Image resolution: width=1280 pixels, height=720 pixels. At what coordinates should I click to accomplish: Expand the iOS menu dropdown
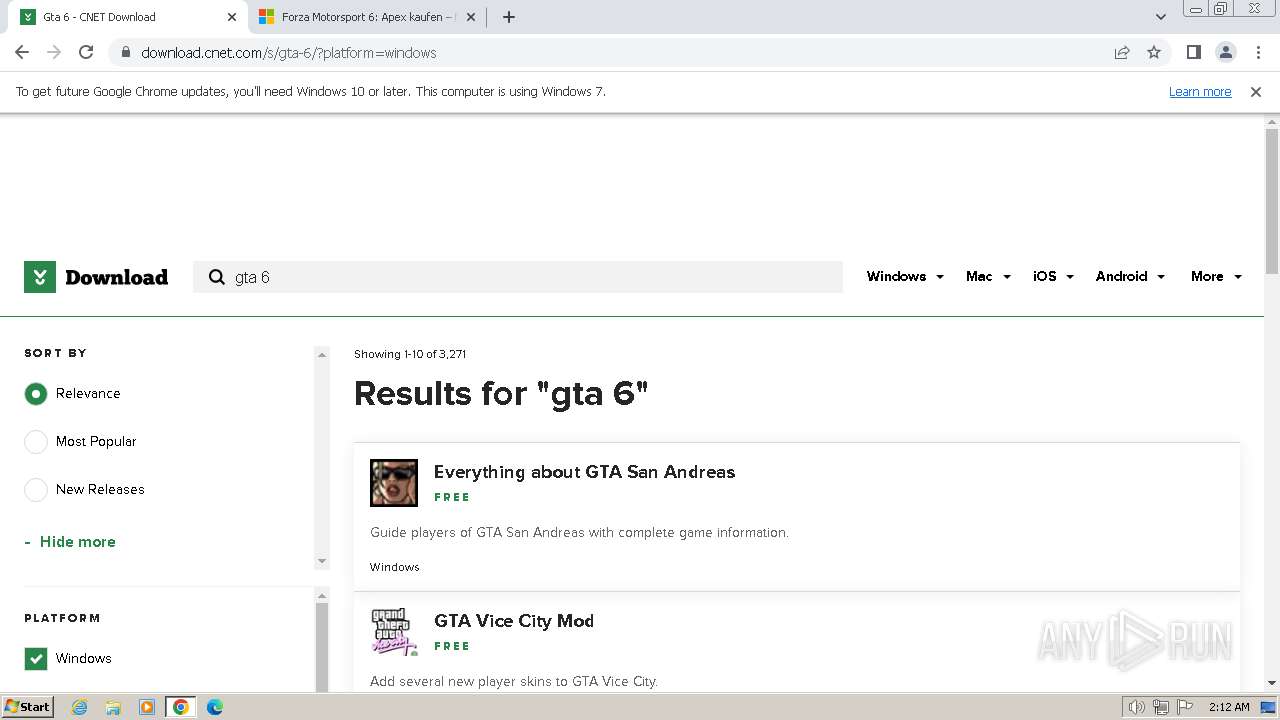click(1053, 277)
